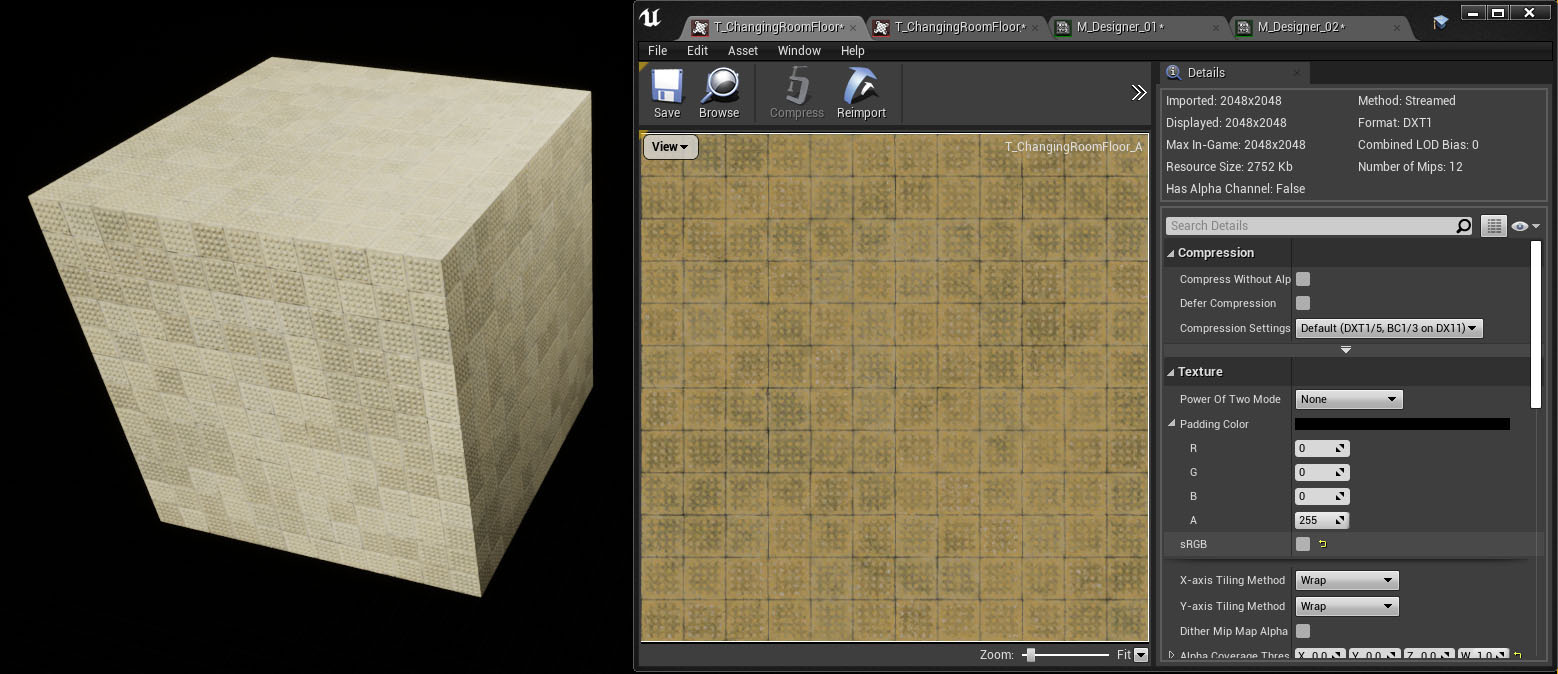Open the tutorials graduation cap icon

pos(1440,23)
